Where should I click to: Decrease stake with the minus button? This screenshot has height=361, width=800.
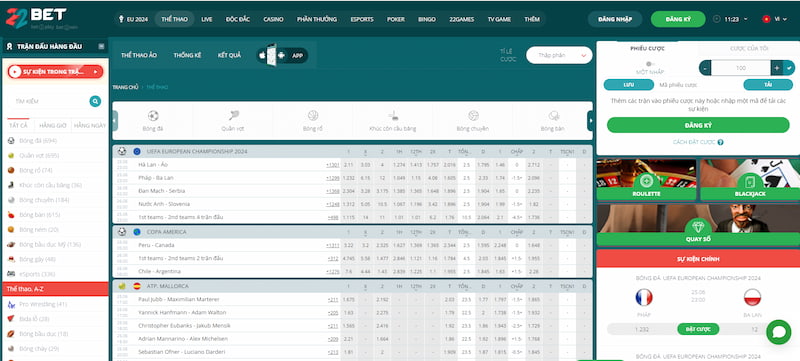[x=705, y=68]
